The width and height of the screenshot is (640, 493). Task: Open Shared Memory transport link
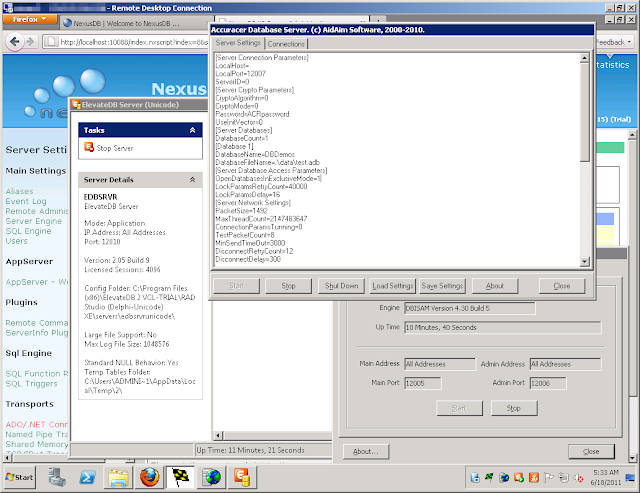37,444
